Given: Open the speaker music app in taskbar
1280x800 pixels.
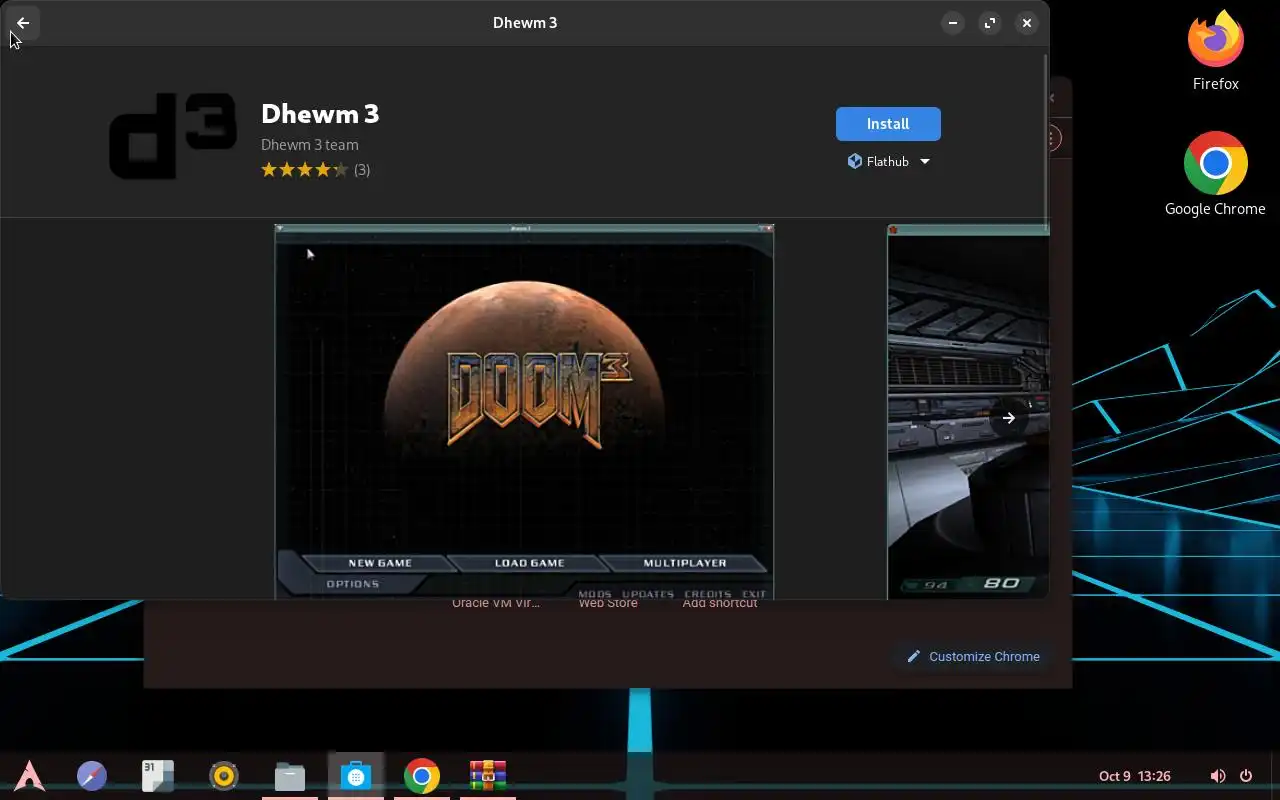Looking at the screenshot, I should coord(224,776).
